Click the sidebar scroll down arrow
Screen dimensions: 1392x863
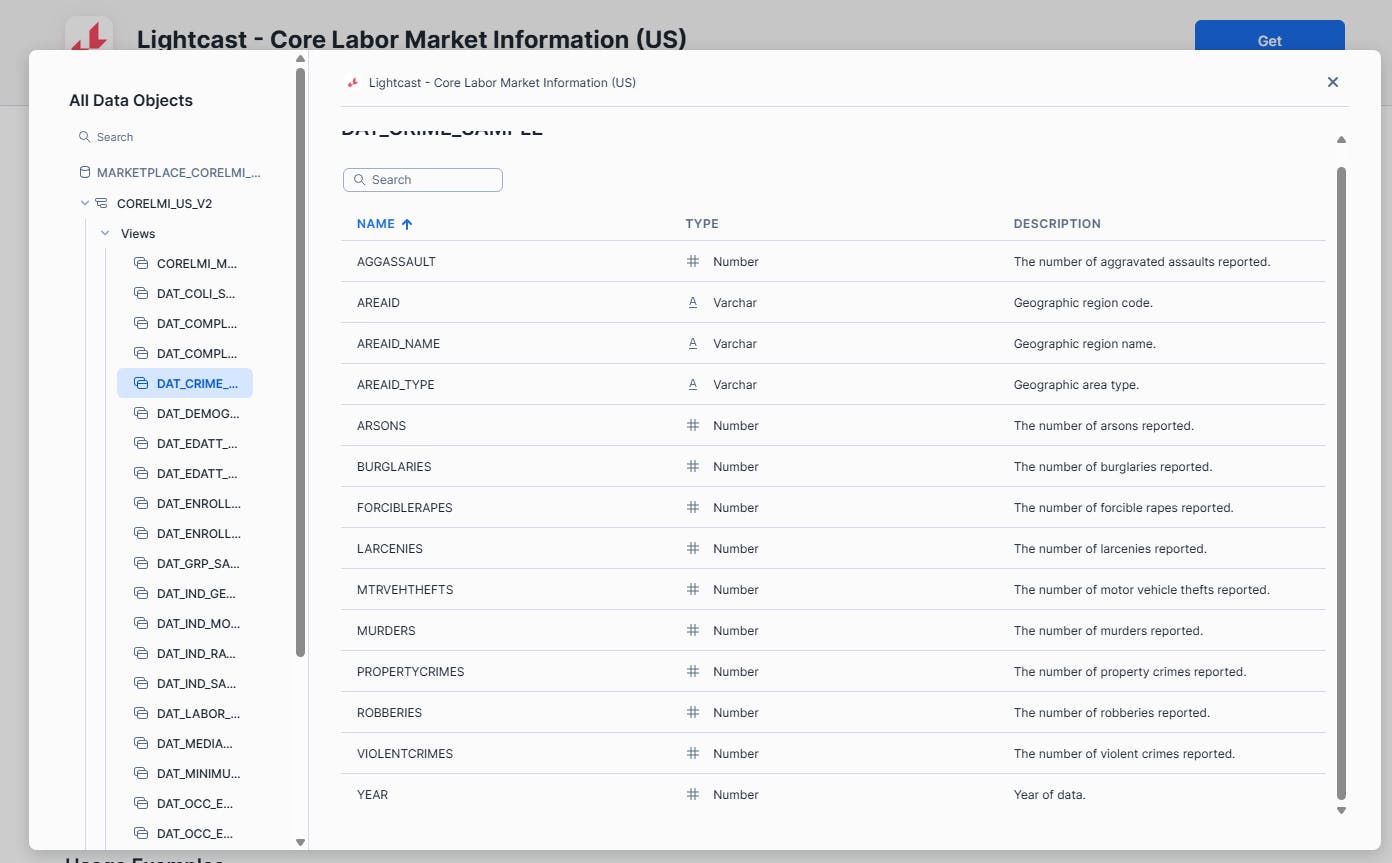300,842
